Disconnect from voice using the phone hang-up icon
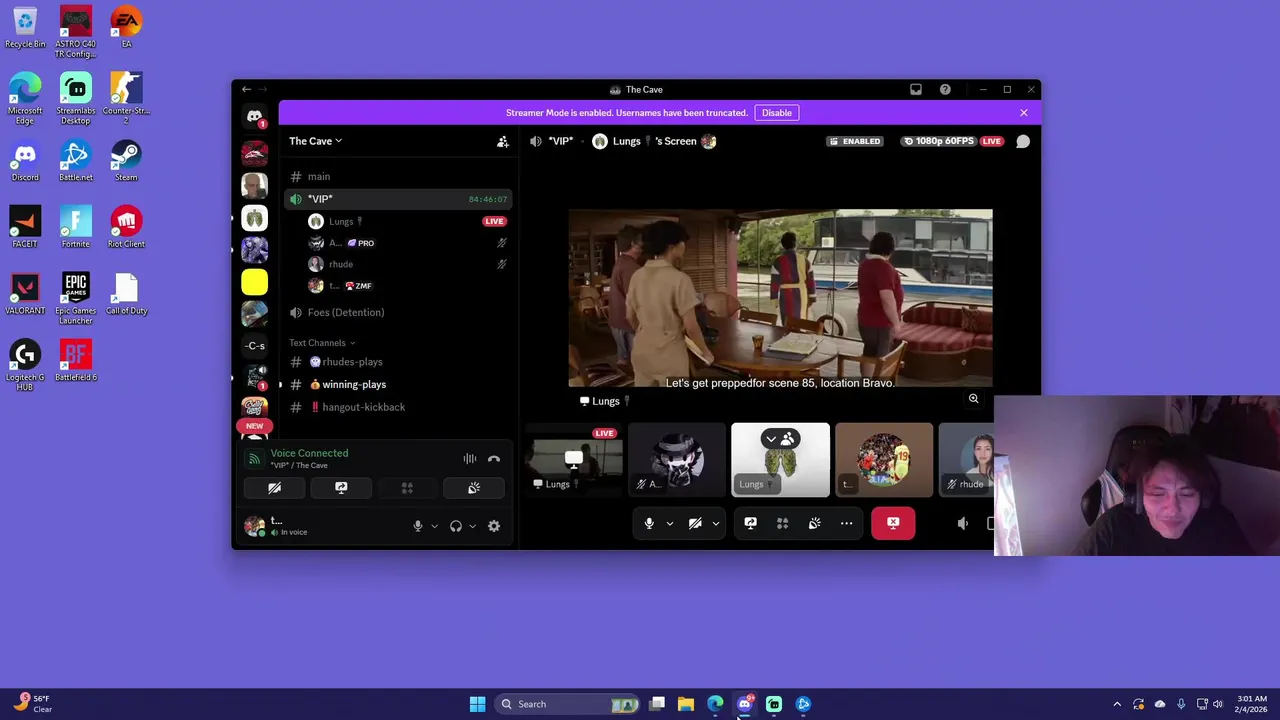This screenshot has width=1280, height=720. click(x=494, y=459)
